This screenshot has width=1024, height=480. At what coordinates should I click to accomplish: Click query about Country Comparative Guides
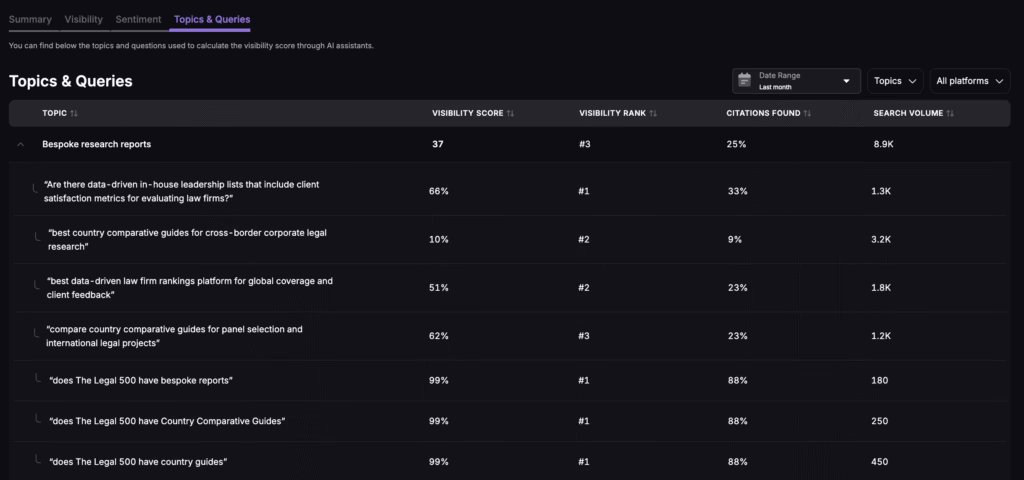(167, 421)
